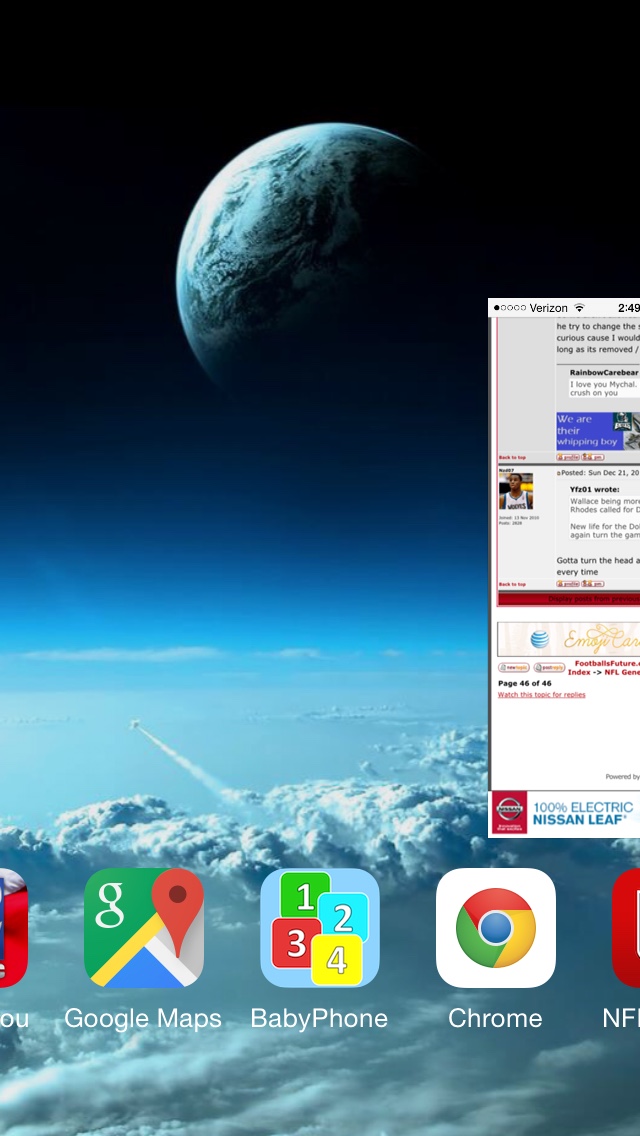Tap Nzd07's basketball player avatar

515,491
